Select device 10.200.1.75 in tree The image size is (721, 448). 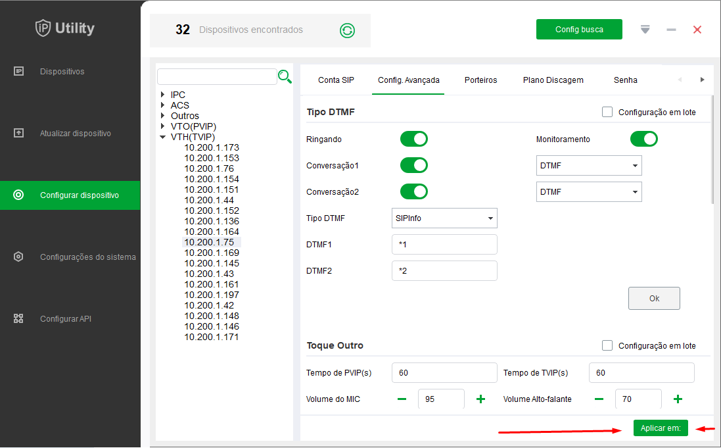click(210, 242)
